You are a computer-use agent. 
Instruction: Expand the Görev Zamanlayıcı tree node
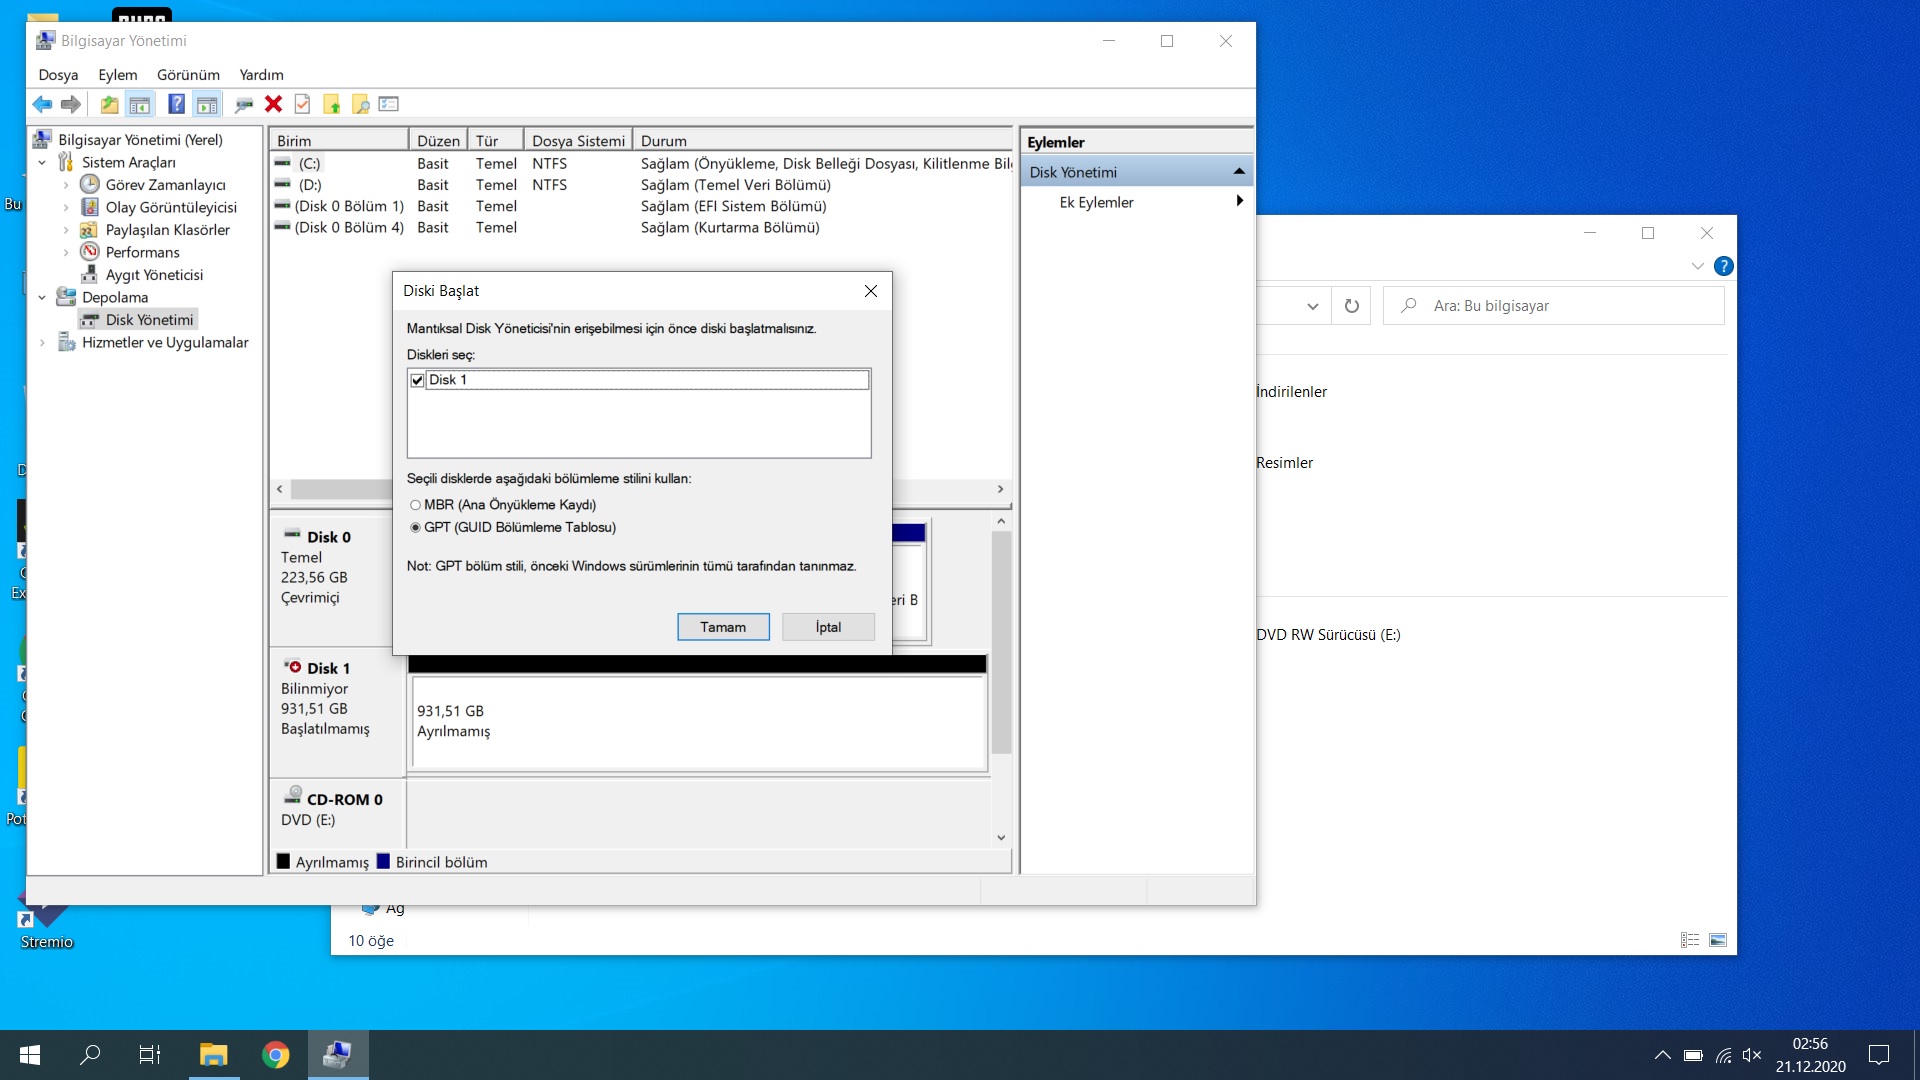[x=66, y=185]
